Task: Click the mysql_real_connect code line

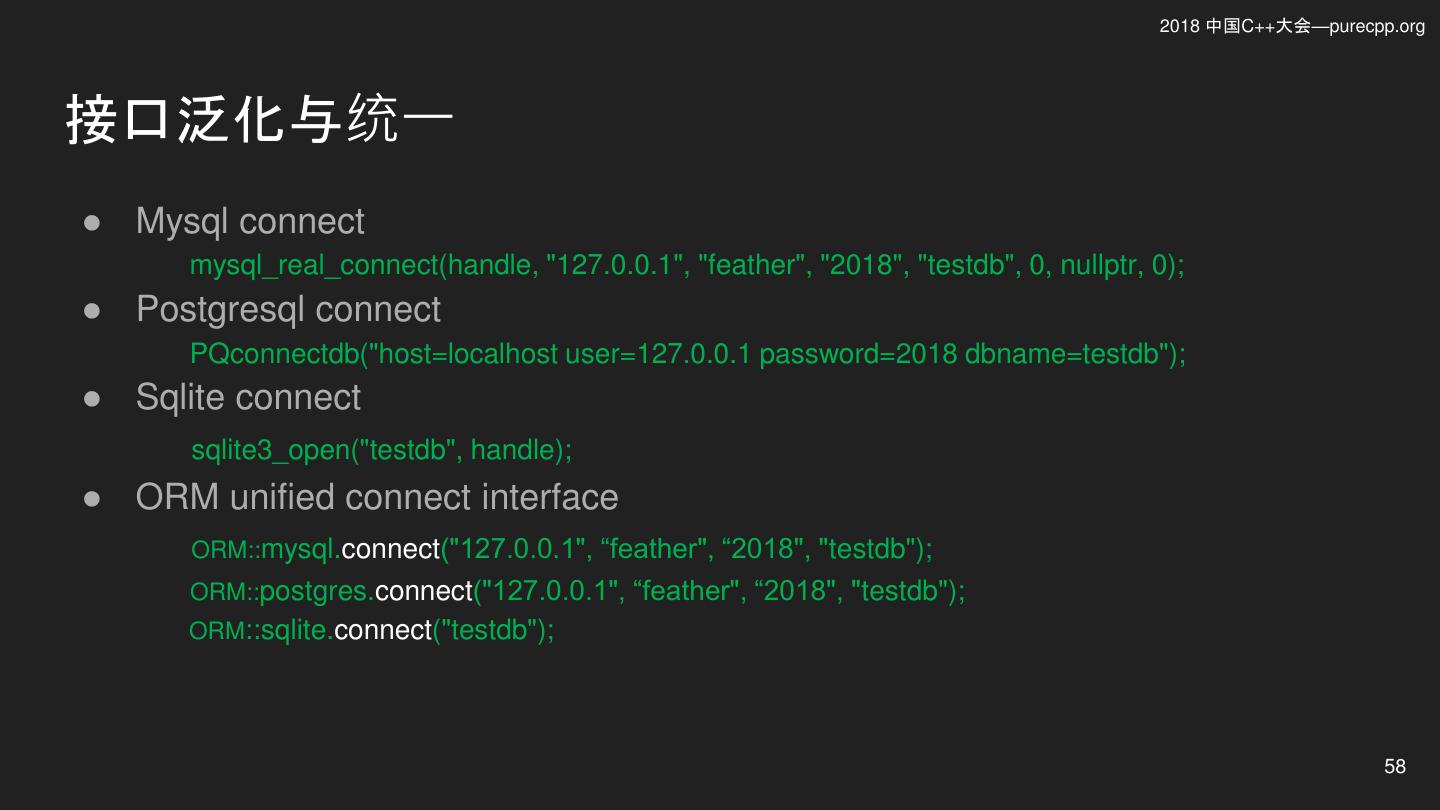Action: coord(687,265)
